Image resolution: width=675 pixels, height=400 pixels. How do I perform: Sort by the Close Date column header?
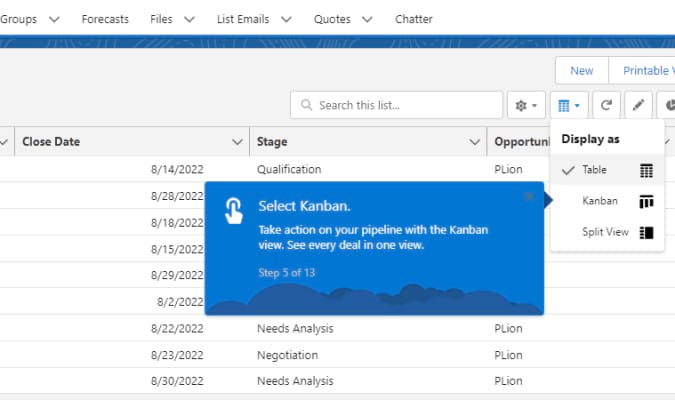pyautogui.click(x=51, y=142)
